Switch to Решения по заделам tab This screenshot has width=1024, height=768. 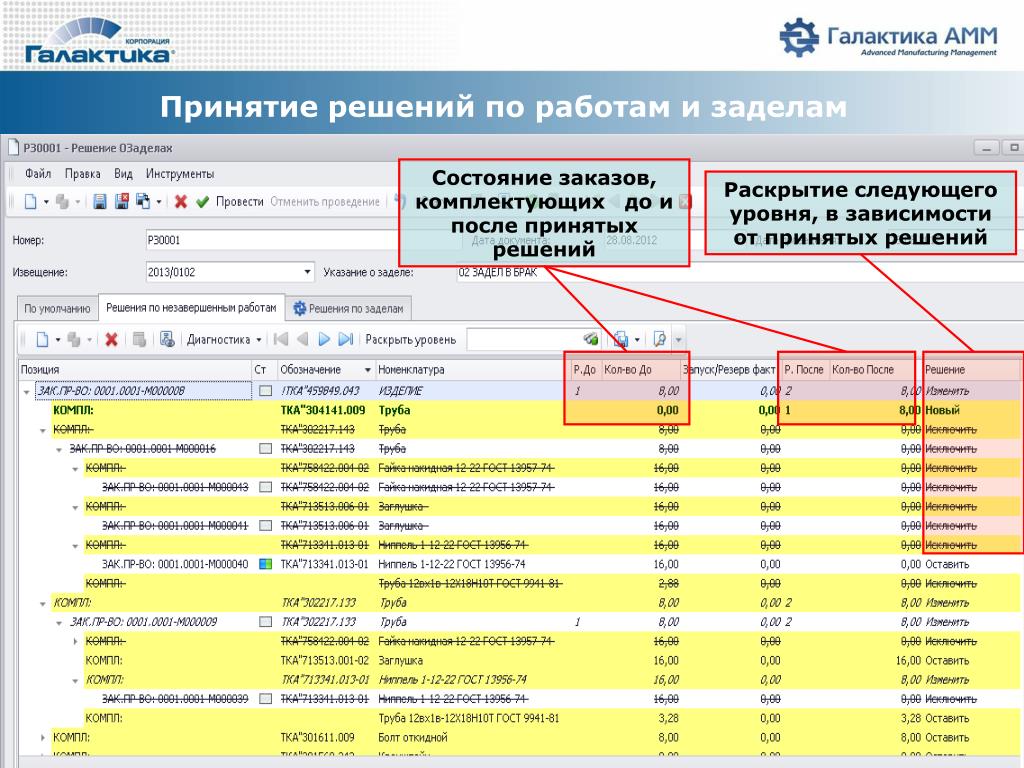(348, 309)
